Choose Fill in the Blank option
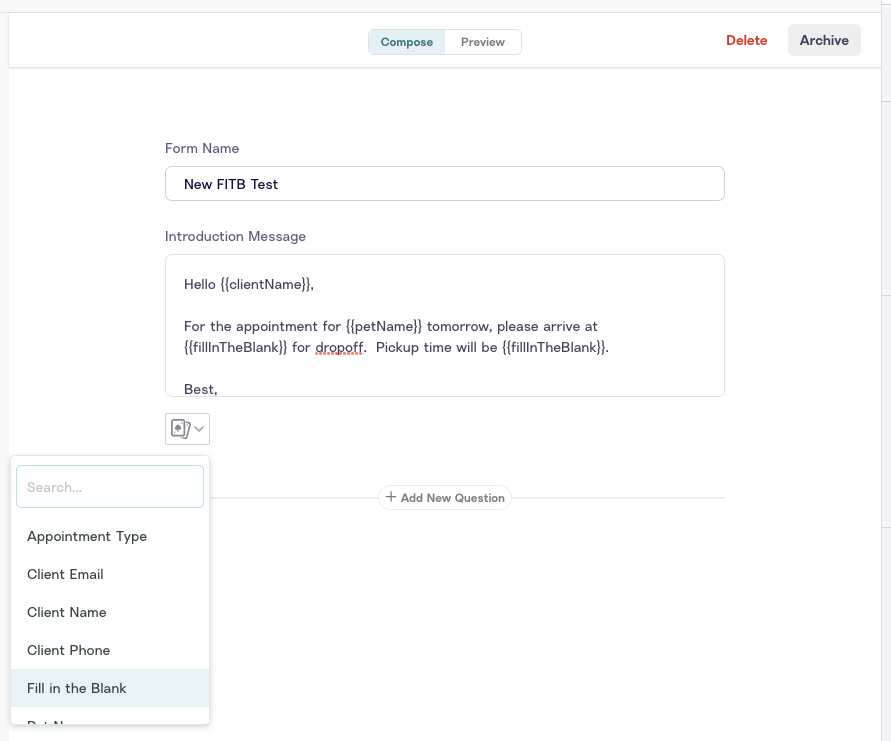 tap(77, 688)
